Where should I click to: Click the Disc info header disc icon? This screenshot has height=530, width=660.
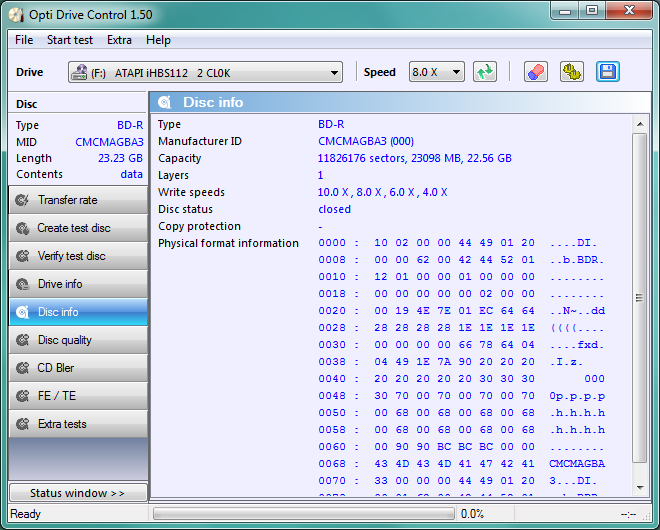(165, 102)
